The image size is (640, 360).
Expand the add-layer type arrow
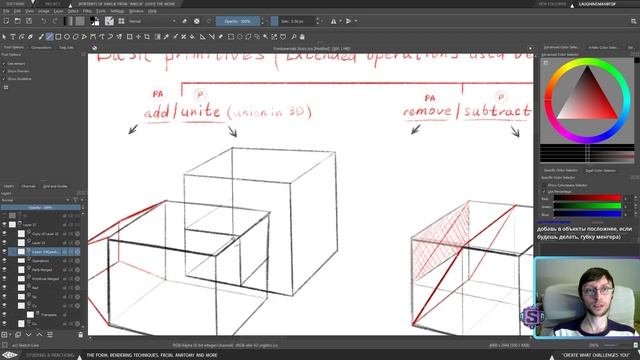pyautogui.click(x=10, y=335)
